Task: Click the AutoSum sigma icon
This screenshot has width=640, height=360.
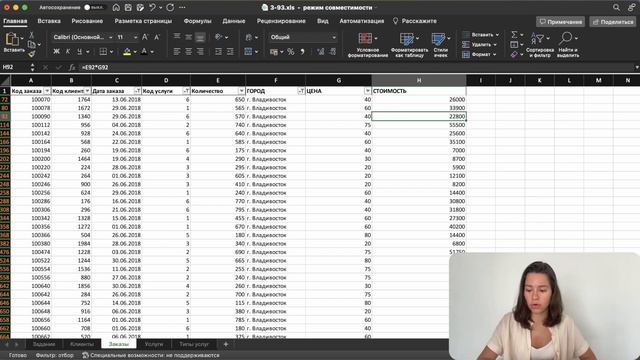Action: (x=514, y=35)
